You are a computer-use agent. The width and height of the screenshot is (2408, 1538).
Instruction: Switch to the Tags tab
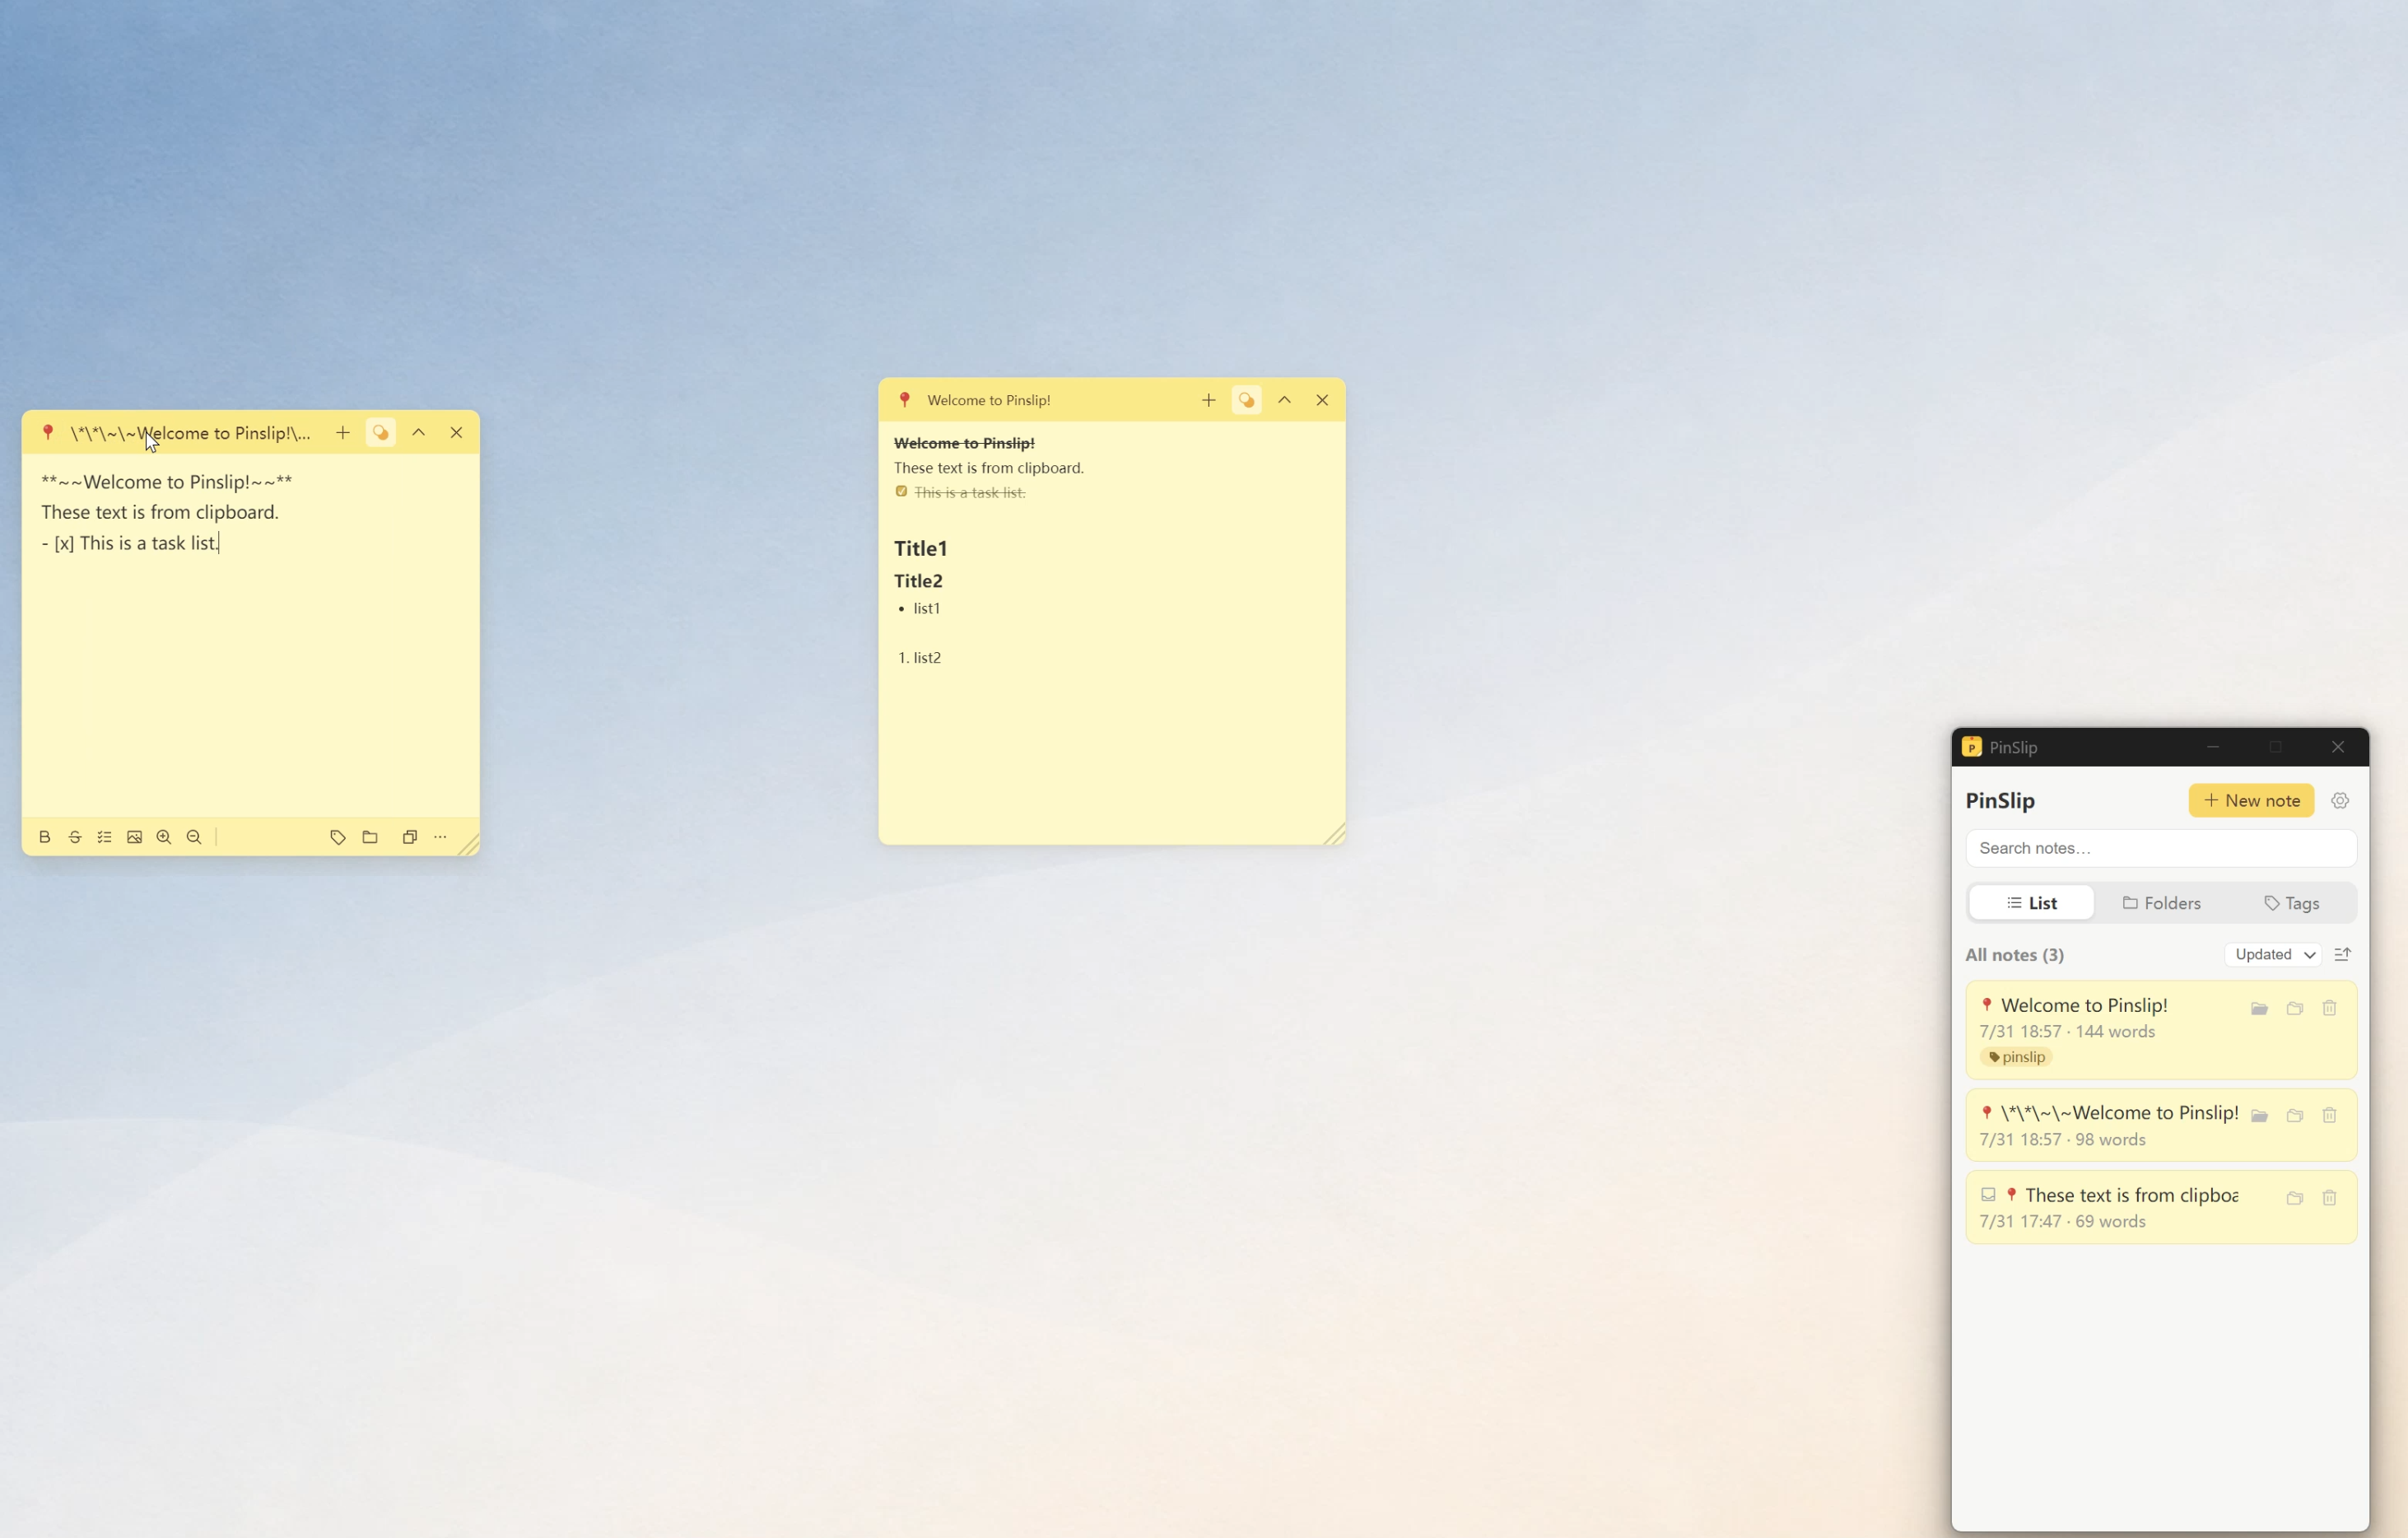pyautogui.click(x=2292, y=903)
